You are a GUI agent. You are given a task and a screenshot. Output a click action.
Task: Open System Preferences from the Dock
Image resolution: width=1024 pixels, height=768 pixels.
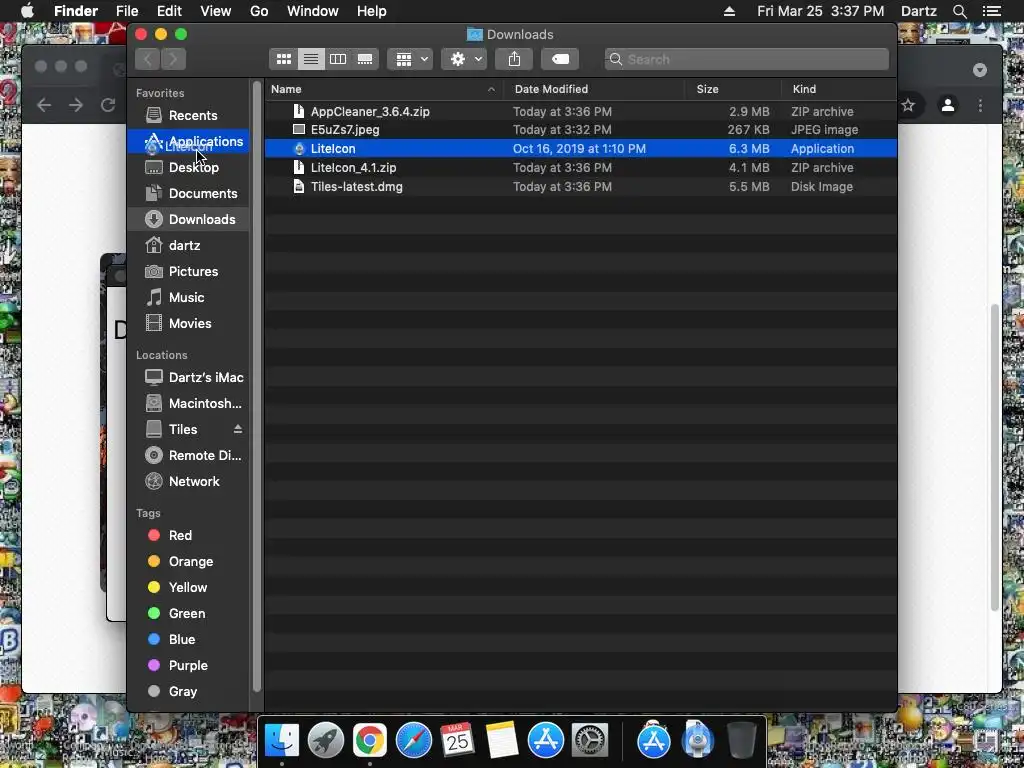(590, 741)
